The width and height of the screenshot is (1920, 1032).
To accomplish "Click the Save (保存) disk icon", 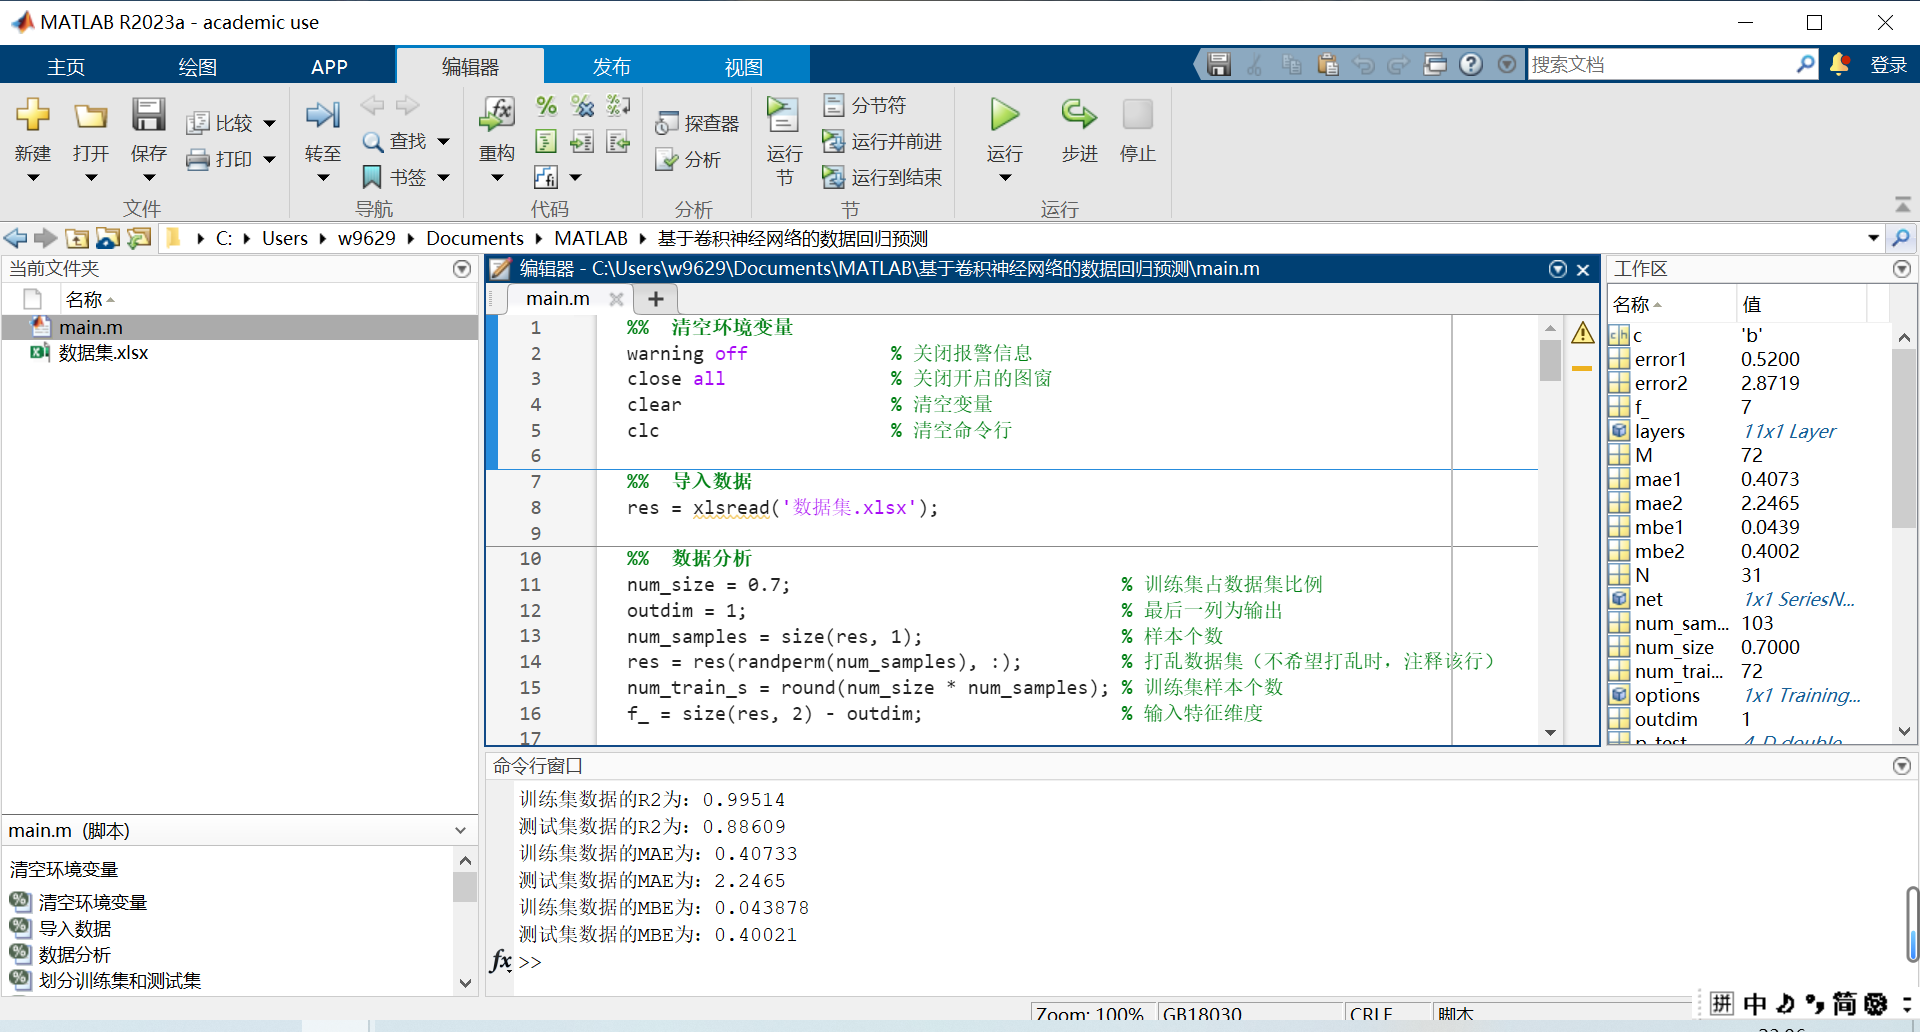I will pyautogui.click(x=148, y=115).
